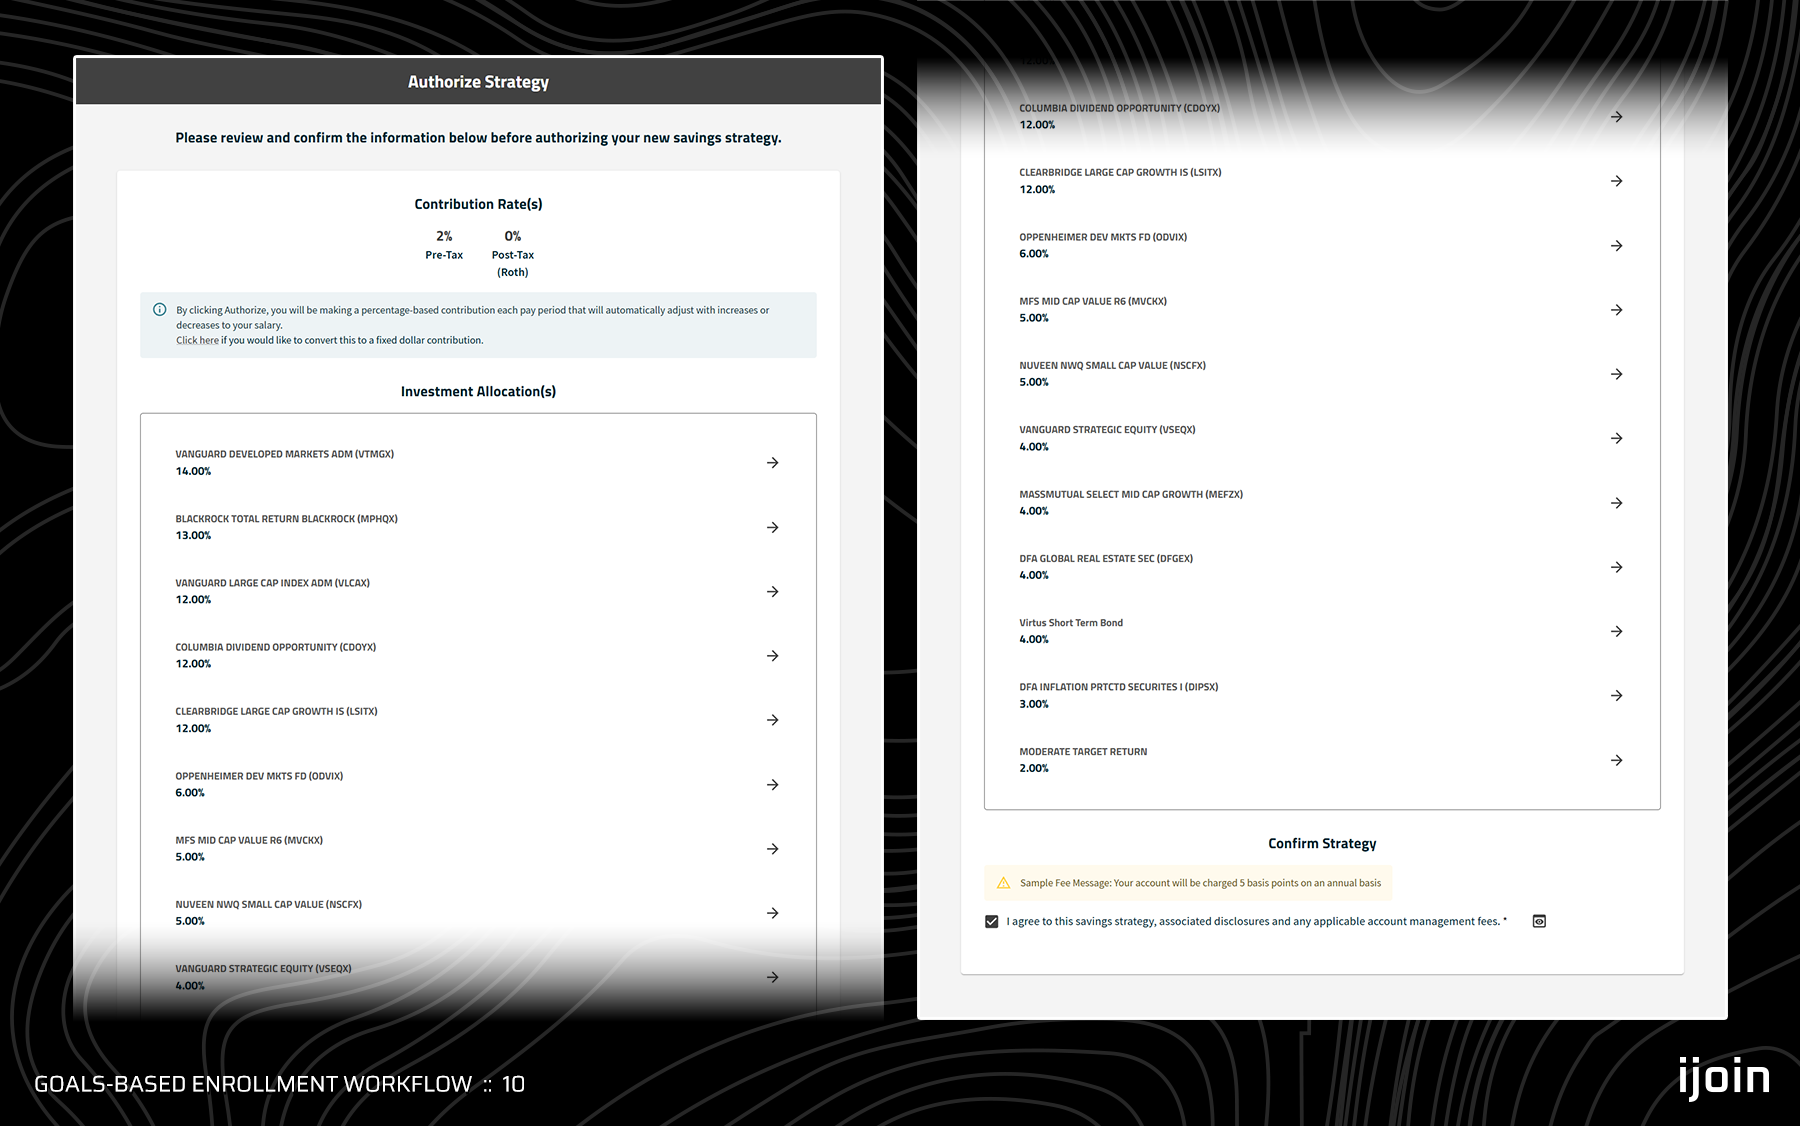Viewport: 1800px width, 1126px height.
Task: Open Nuveen NWQ Small Cap arrow in Authorize Strategy panel
Action: (x=772, y=913)
